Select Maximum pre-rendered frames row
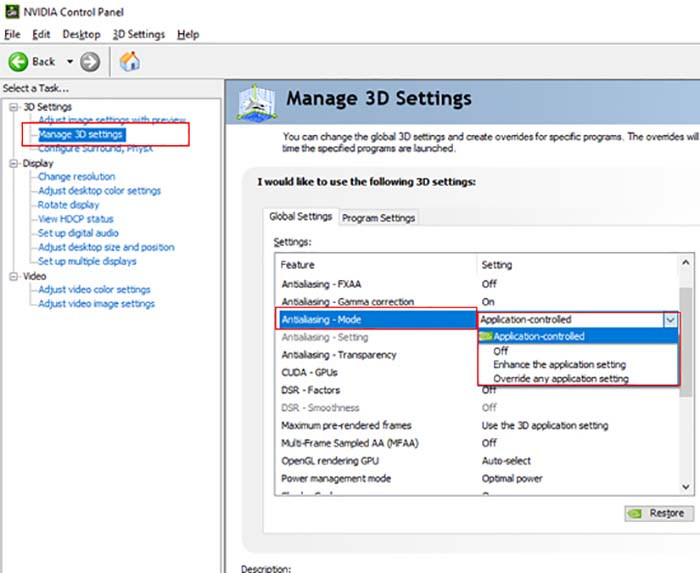Image resolution: width=700 pixels, height=573 pixels. pyautogui.click(x=477, y=426)
